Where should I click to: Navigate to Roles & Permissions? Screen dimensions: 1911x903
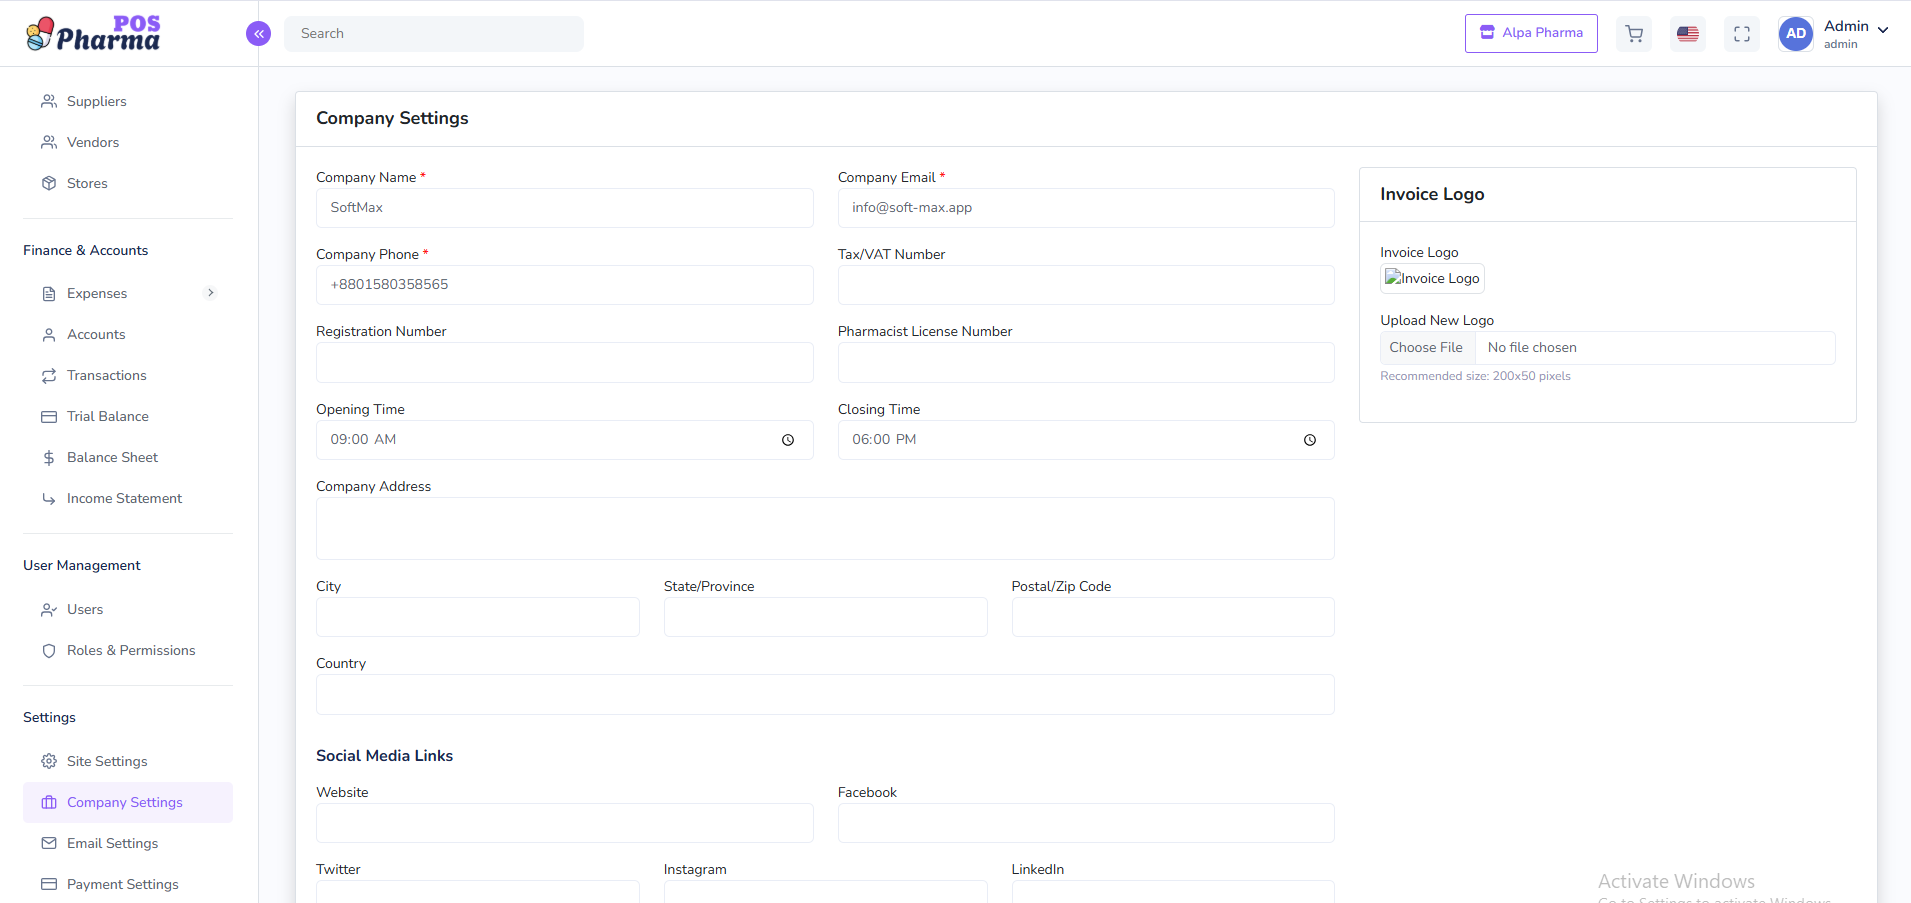click(131, 650)
